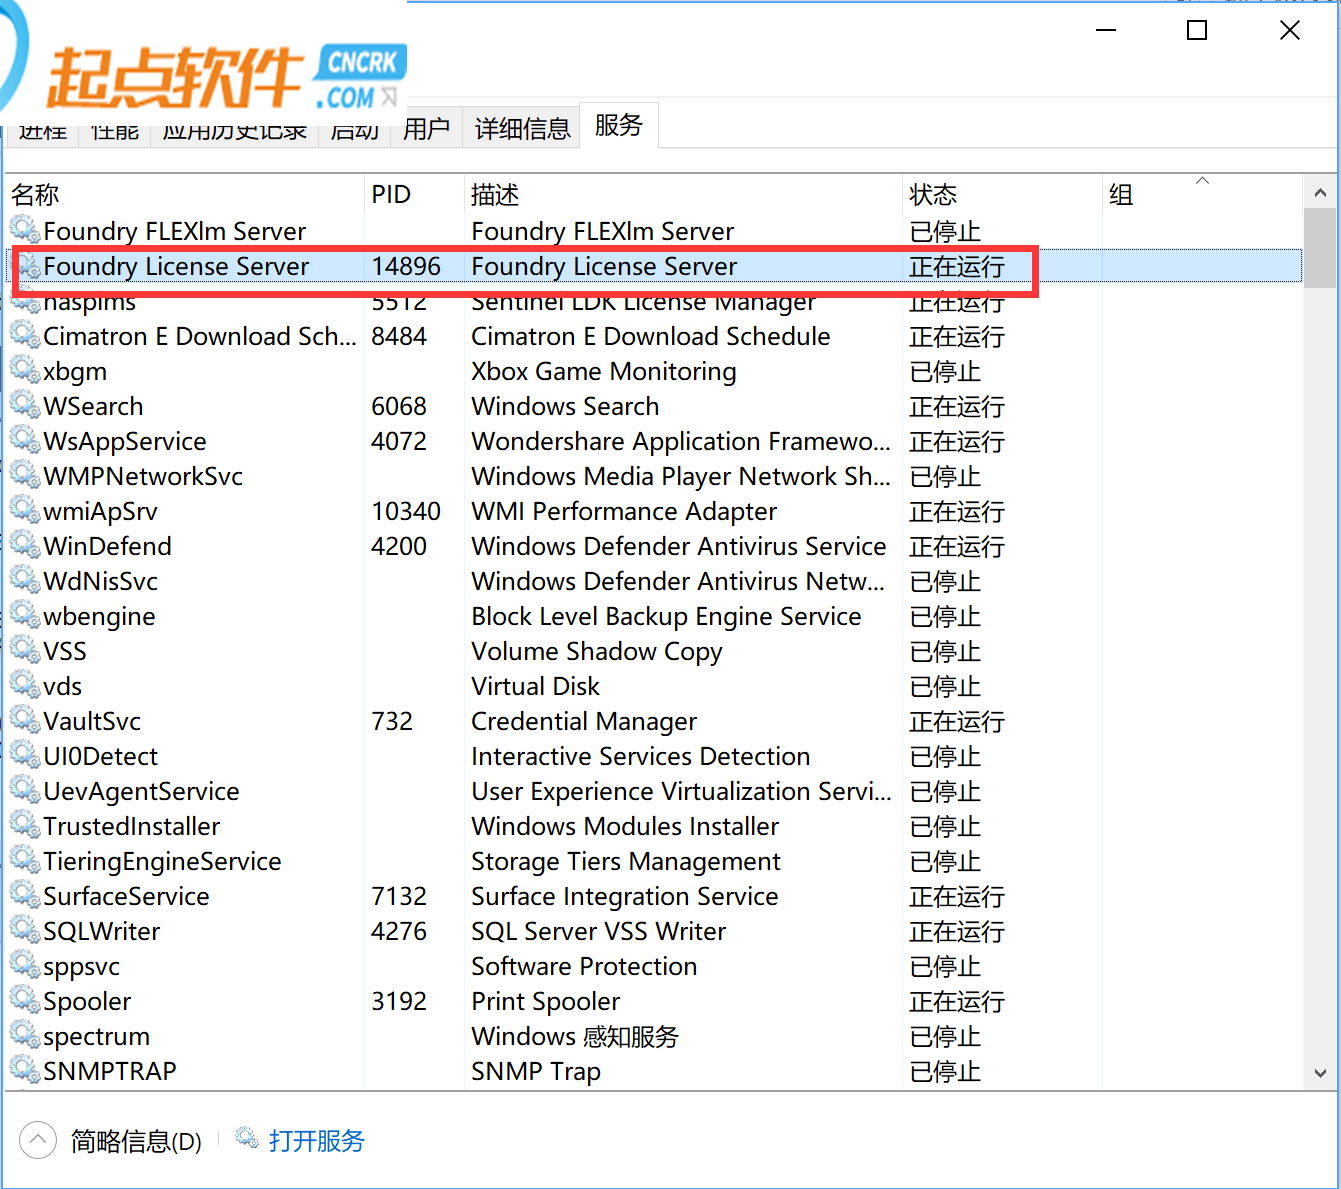Sort services by 组 column header
This screenshot has height=1189, width=1341.
point(1203,195)
